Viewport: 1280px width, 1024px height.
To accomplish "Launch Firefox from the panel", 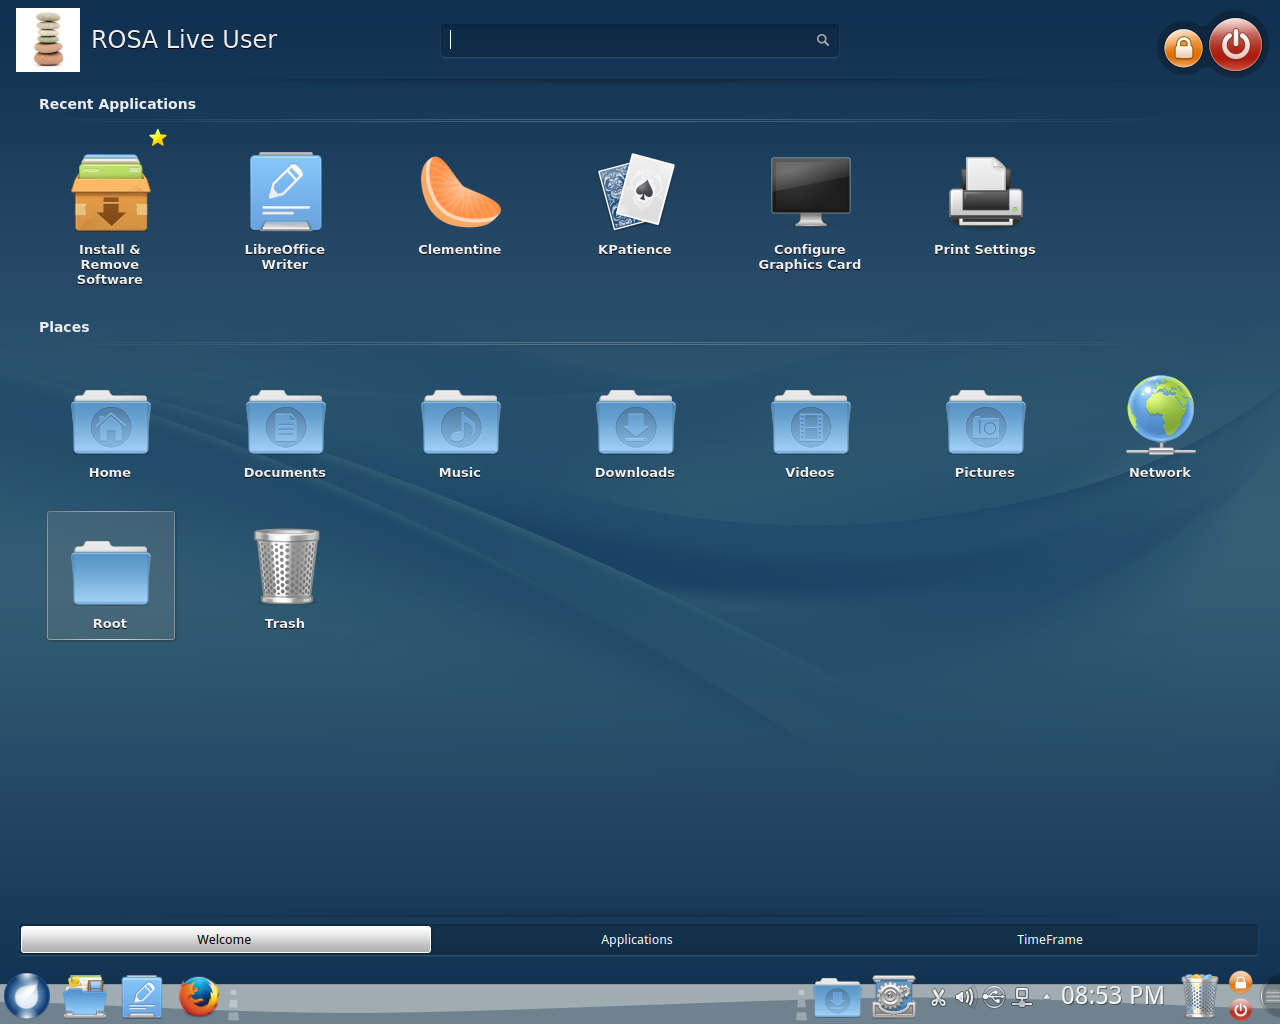I will click(x=199, y=997).
